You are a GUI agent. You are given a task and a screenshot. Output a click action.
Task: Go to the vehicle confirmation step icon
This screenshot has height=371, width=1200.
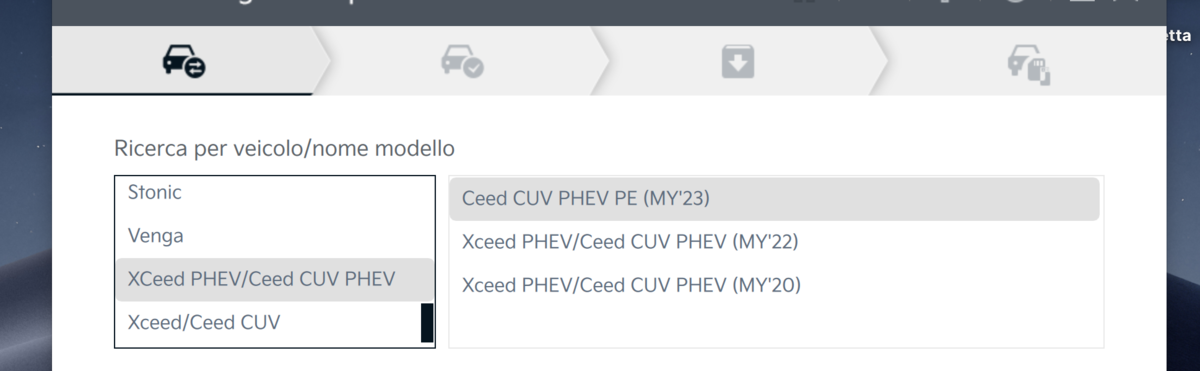click(463, 63)
